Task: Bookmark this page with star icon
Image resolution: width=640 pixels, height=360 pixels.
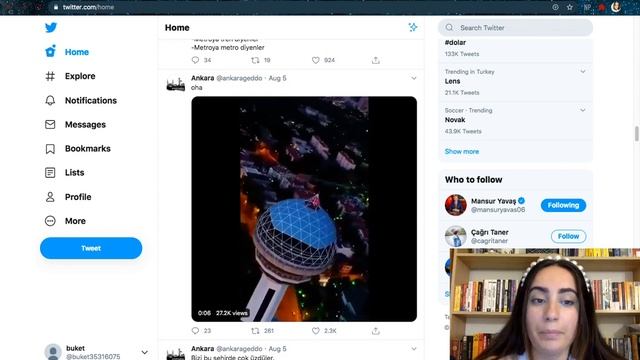Action: pos(569,7)
